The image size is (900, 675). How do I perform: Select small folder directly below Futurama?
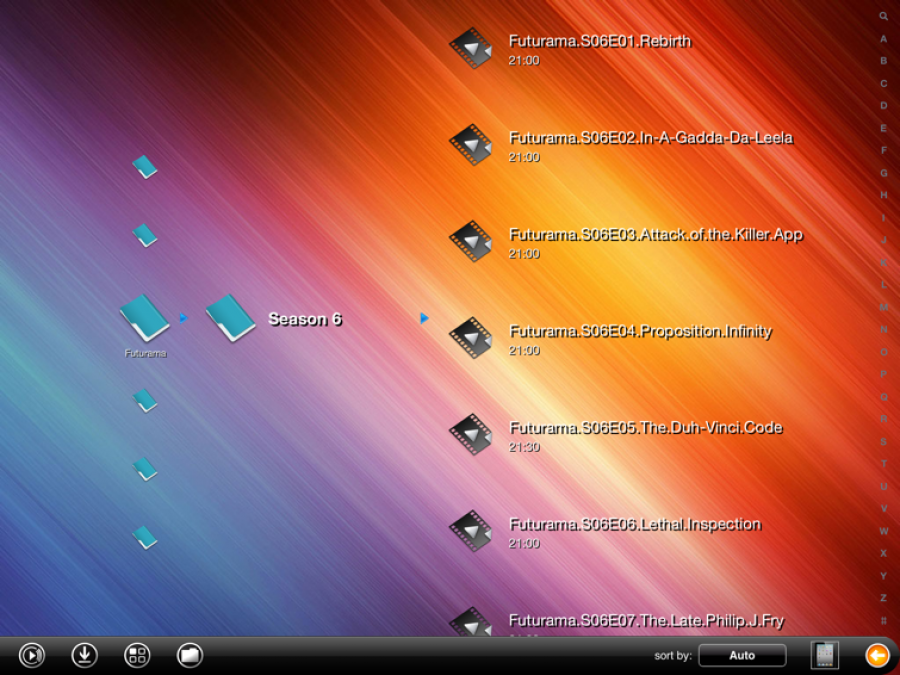145,401
